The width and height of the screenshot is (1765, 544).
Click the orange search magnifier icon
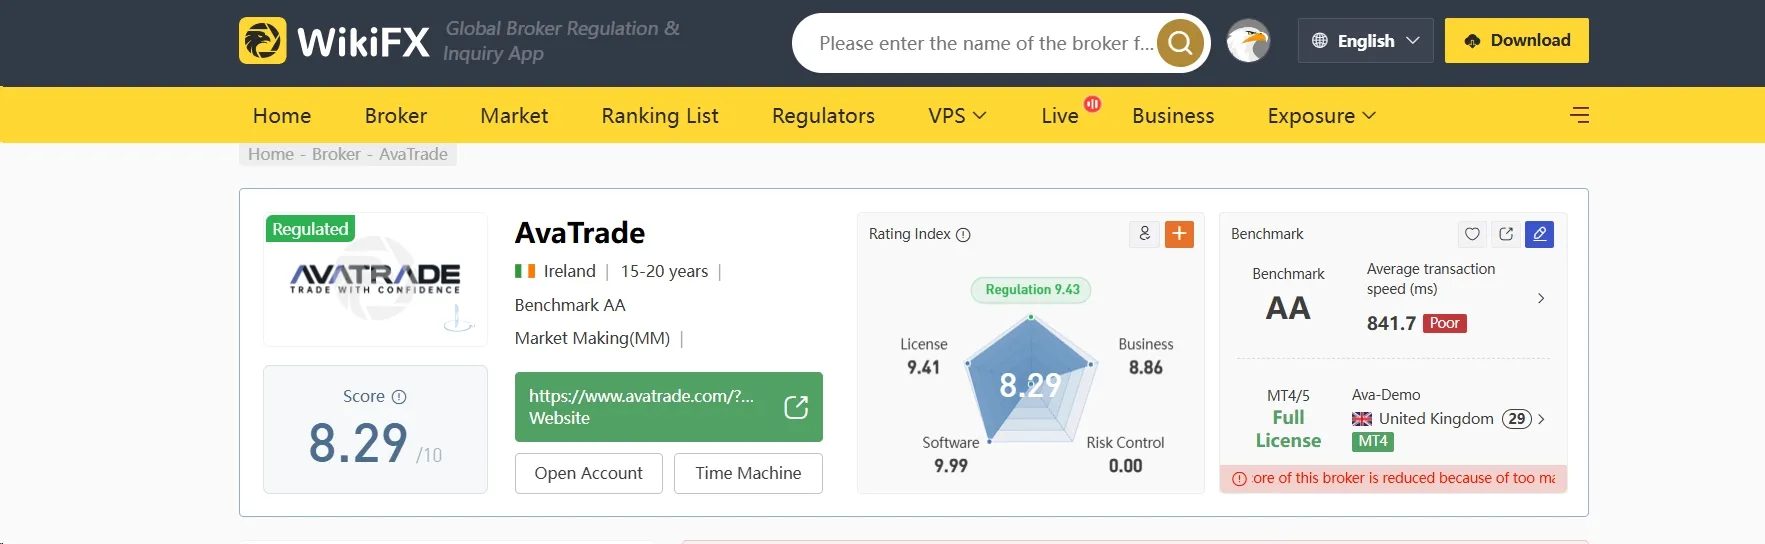(1180, 43)
